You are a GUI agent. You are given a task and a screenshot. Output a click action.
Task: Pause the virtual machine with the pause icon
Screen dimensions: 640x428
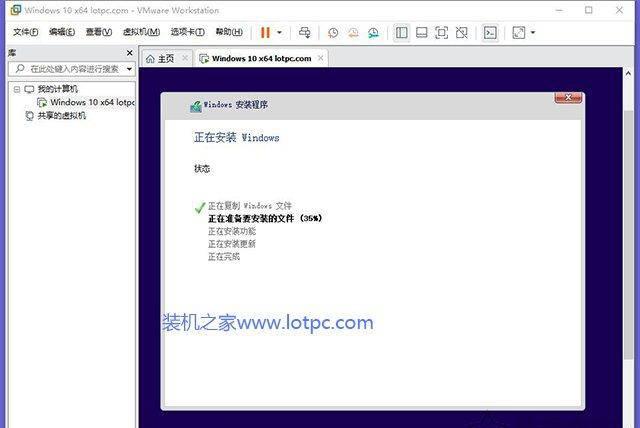click(265, 33)
